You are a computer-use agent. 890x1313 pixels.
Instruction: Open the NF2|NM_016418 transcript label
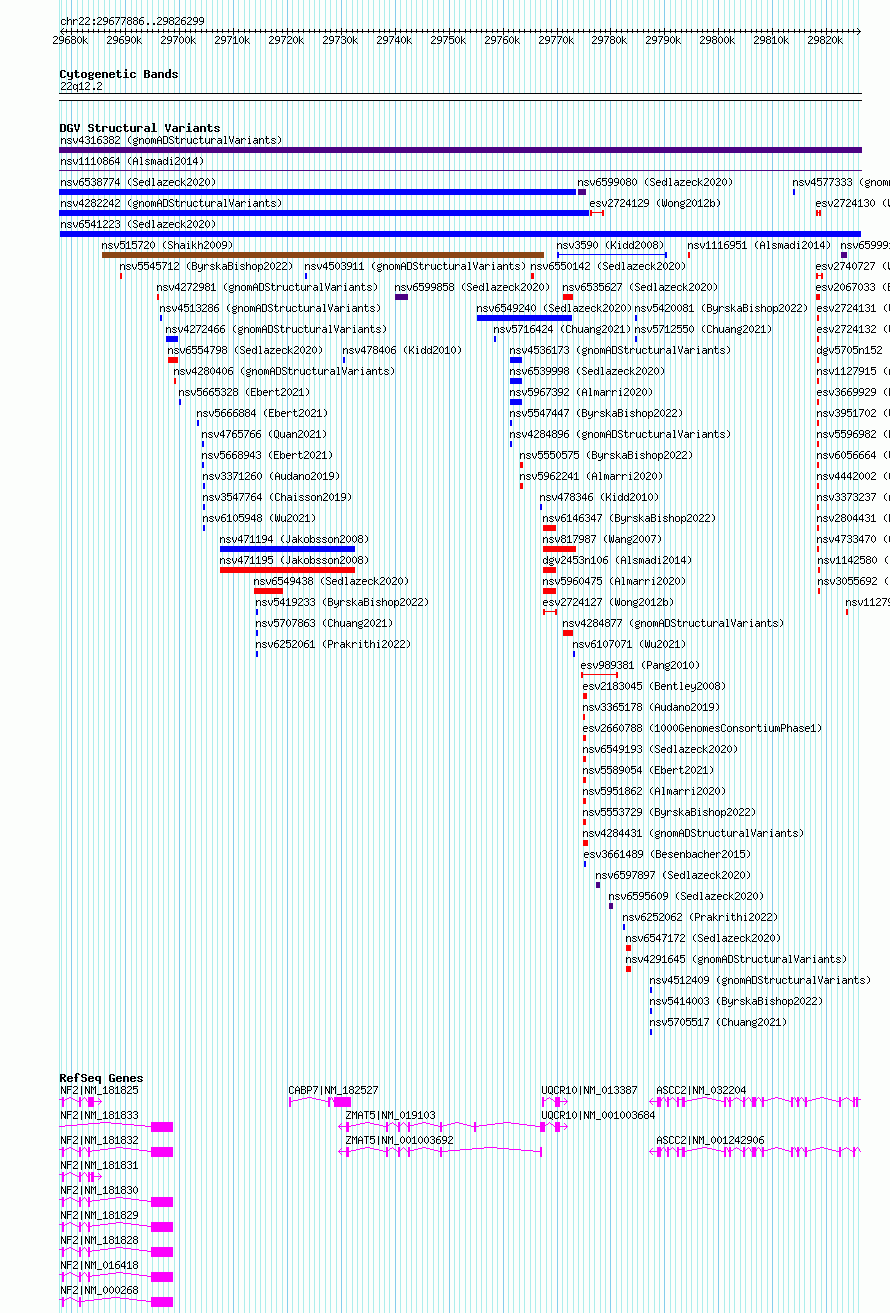[x=99, y=1265]
